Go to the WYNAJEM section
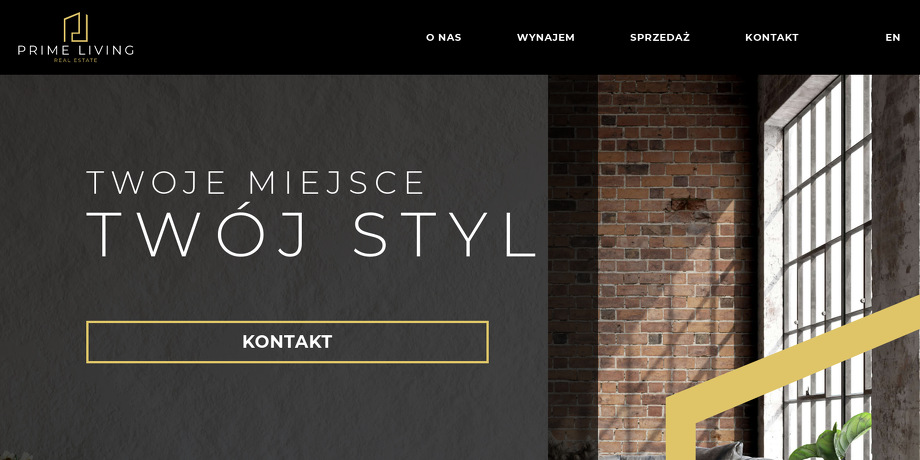Image resolution: width=920 pixels, height=460 pixels. point(546,38)
